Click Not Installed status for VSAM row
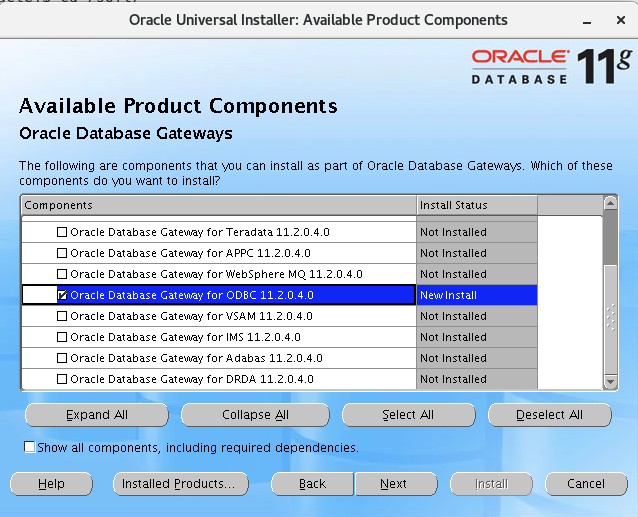Viewport: 638px width, 517px height. (477, 316)
